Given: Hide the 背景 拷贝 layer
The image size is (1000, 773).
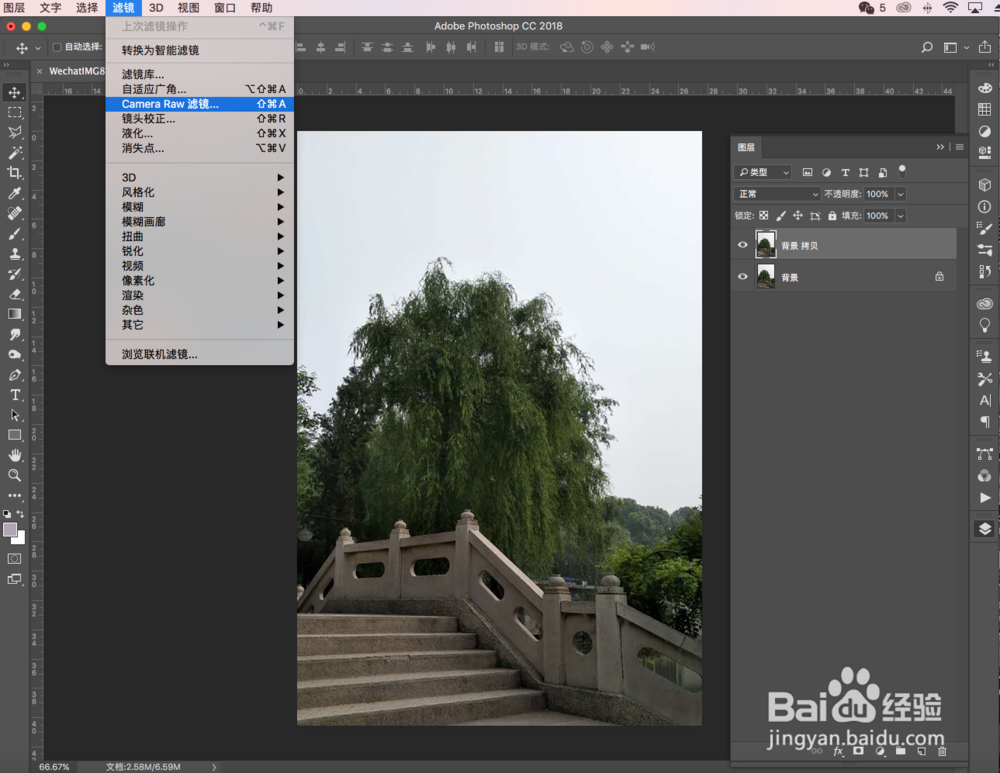Looking at the screenshot, I should [x=742, y=243].
